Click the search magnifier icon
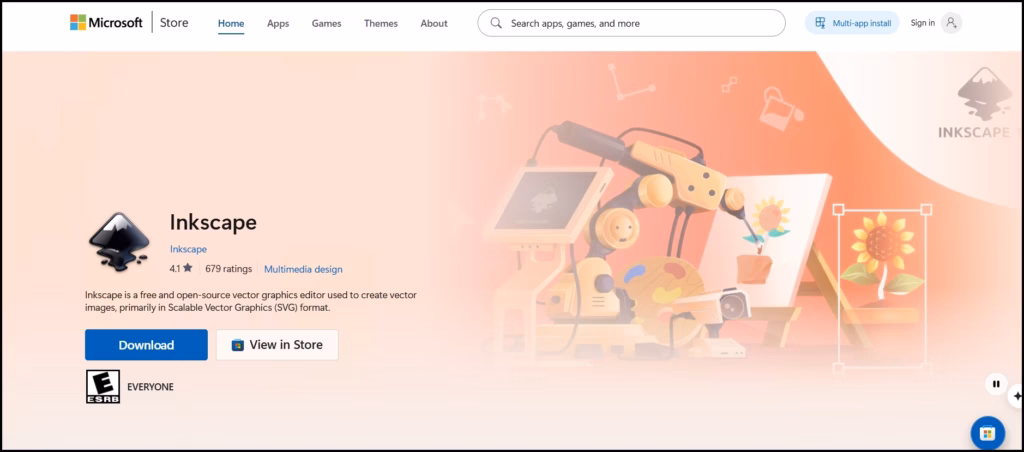The width and height of the screenshot is (1024, 452). pos(496,23)
